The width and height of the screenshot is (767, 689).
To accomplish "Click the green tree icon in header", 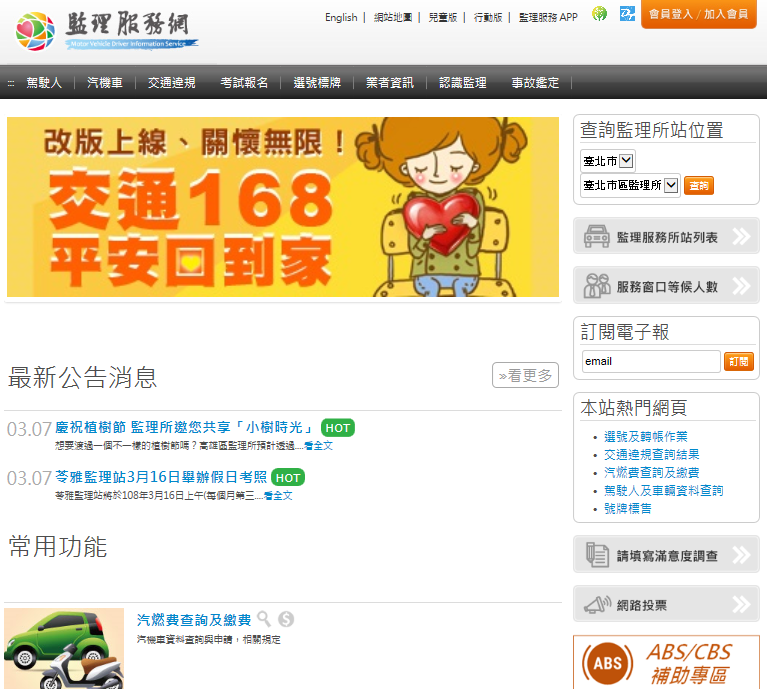I will [599, 14].
